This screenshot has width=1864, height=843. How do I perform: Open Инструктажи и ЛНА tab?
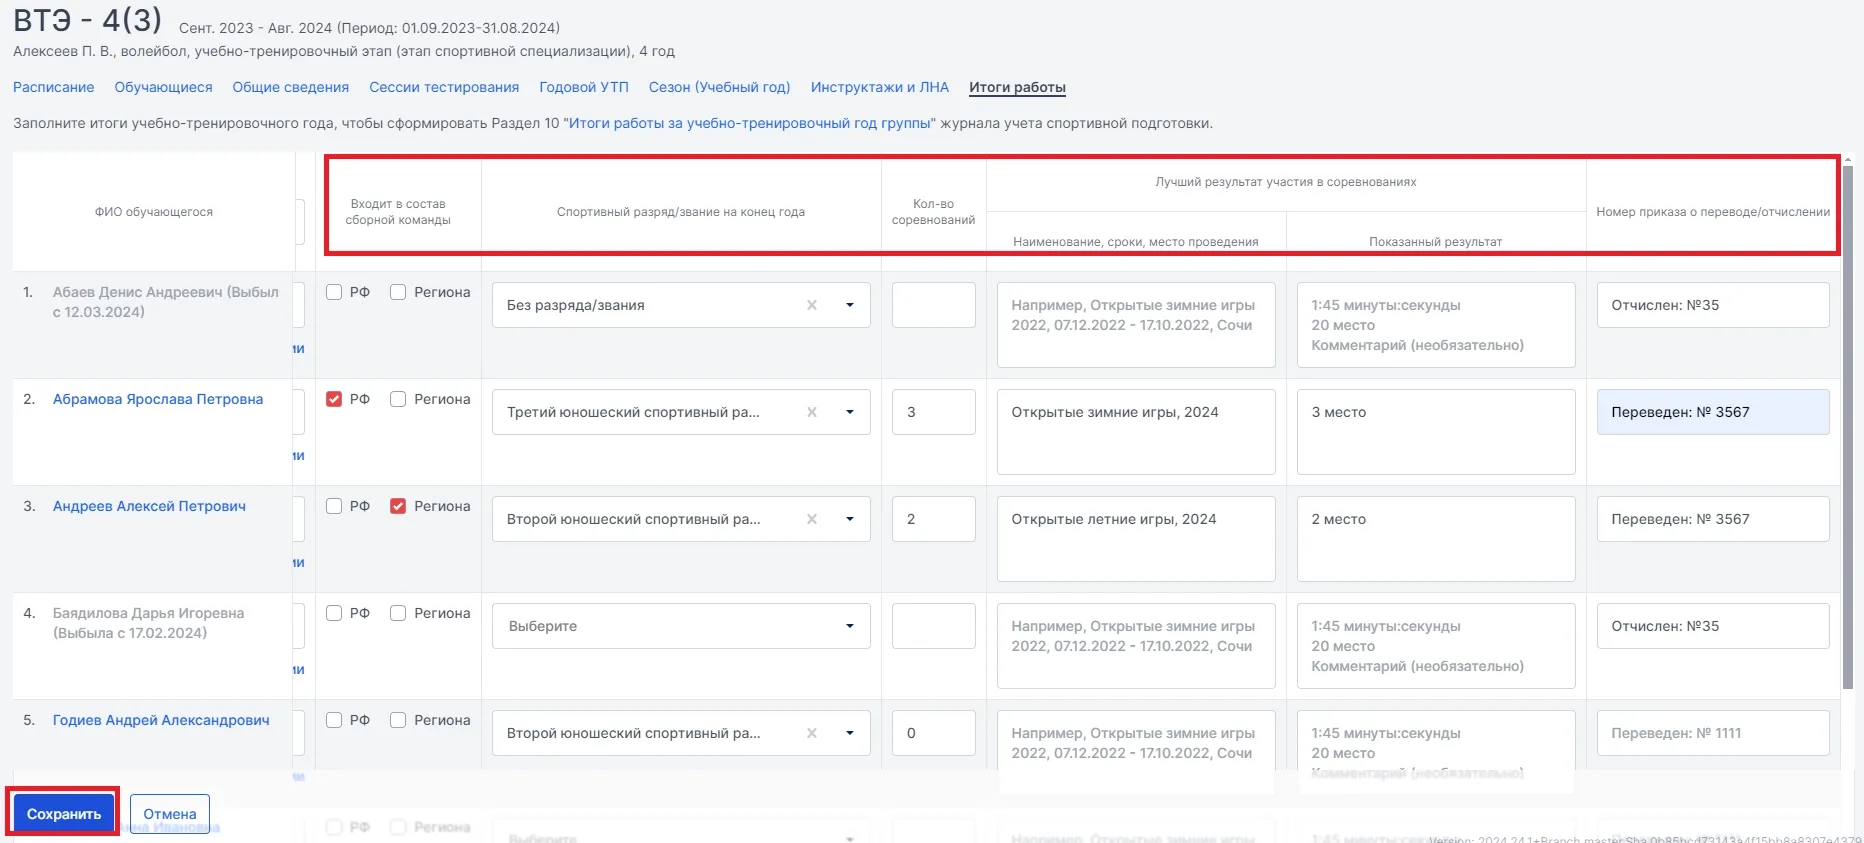click(880, 87)
